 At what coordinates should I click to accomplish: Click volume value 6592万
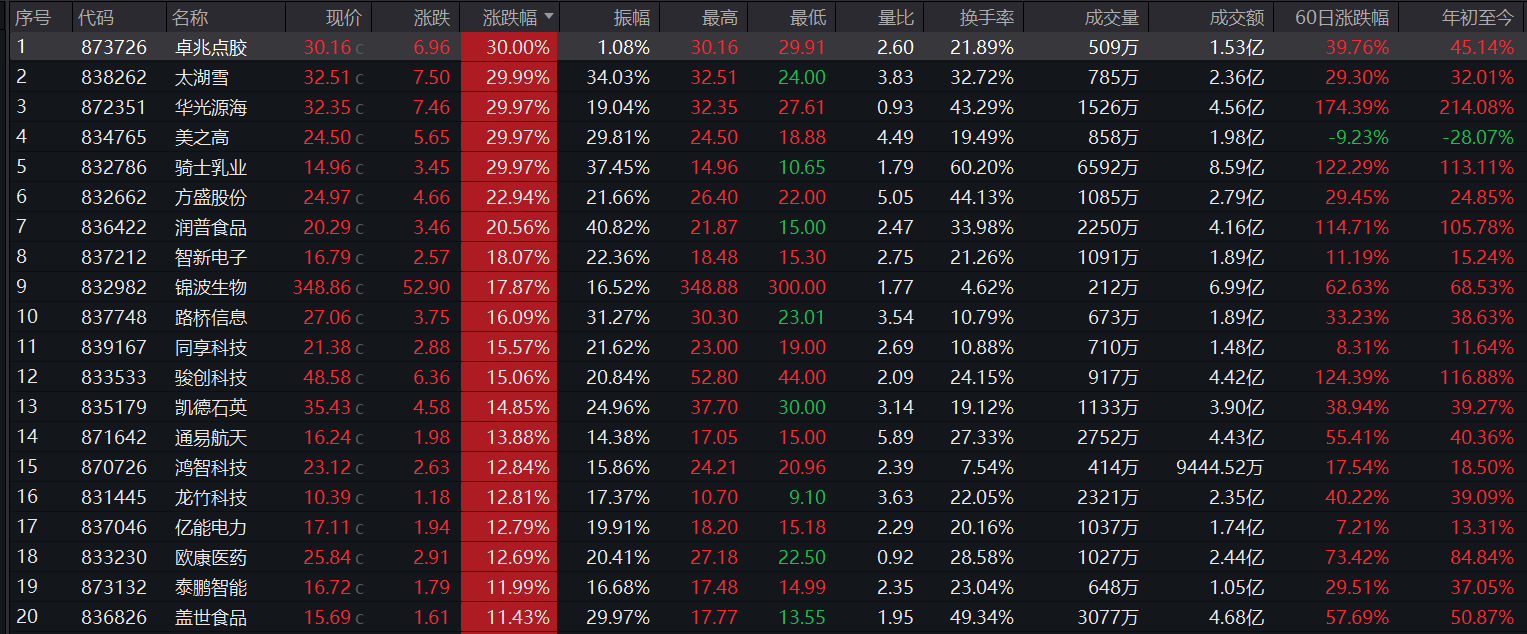pyautogui.click(x=1107, y=167)
